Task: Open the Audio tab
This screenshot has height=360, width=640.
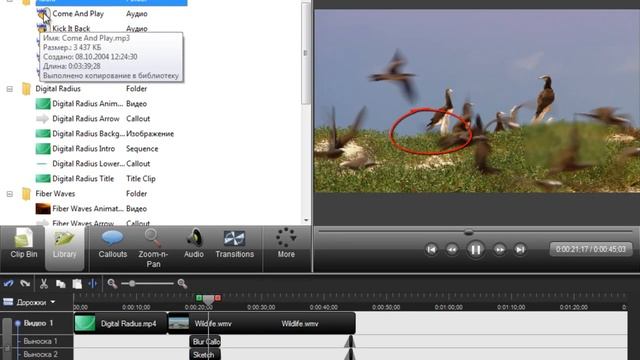Action: 193,244
